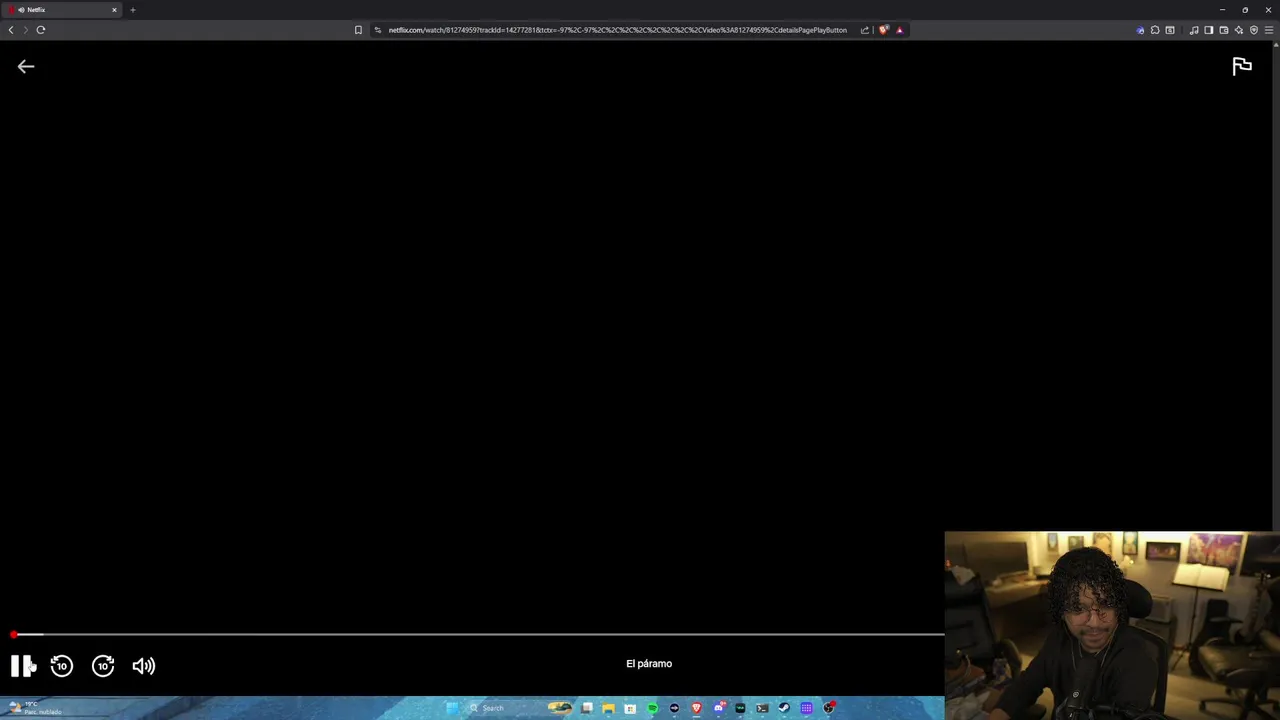1280x720 pixels.
Task: Open the extensions puzzle icon
Action: [1155, 30]
